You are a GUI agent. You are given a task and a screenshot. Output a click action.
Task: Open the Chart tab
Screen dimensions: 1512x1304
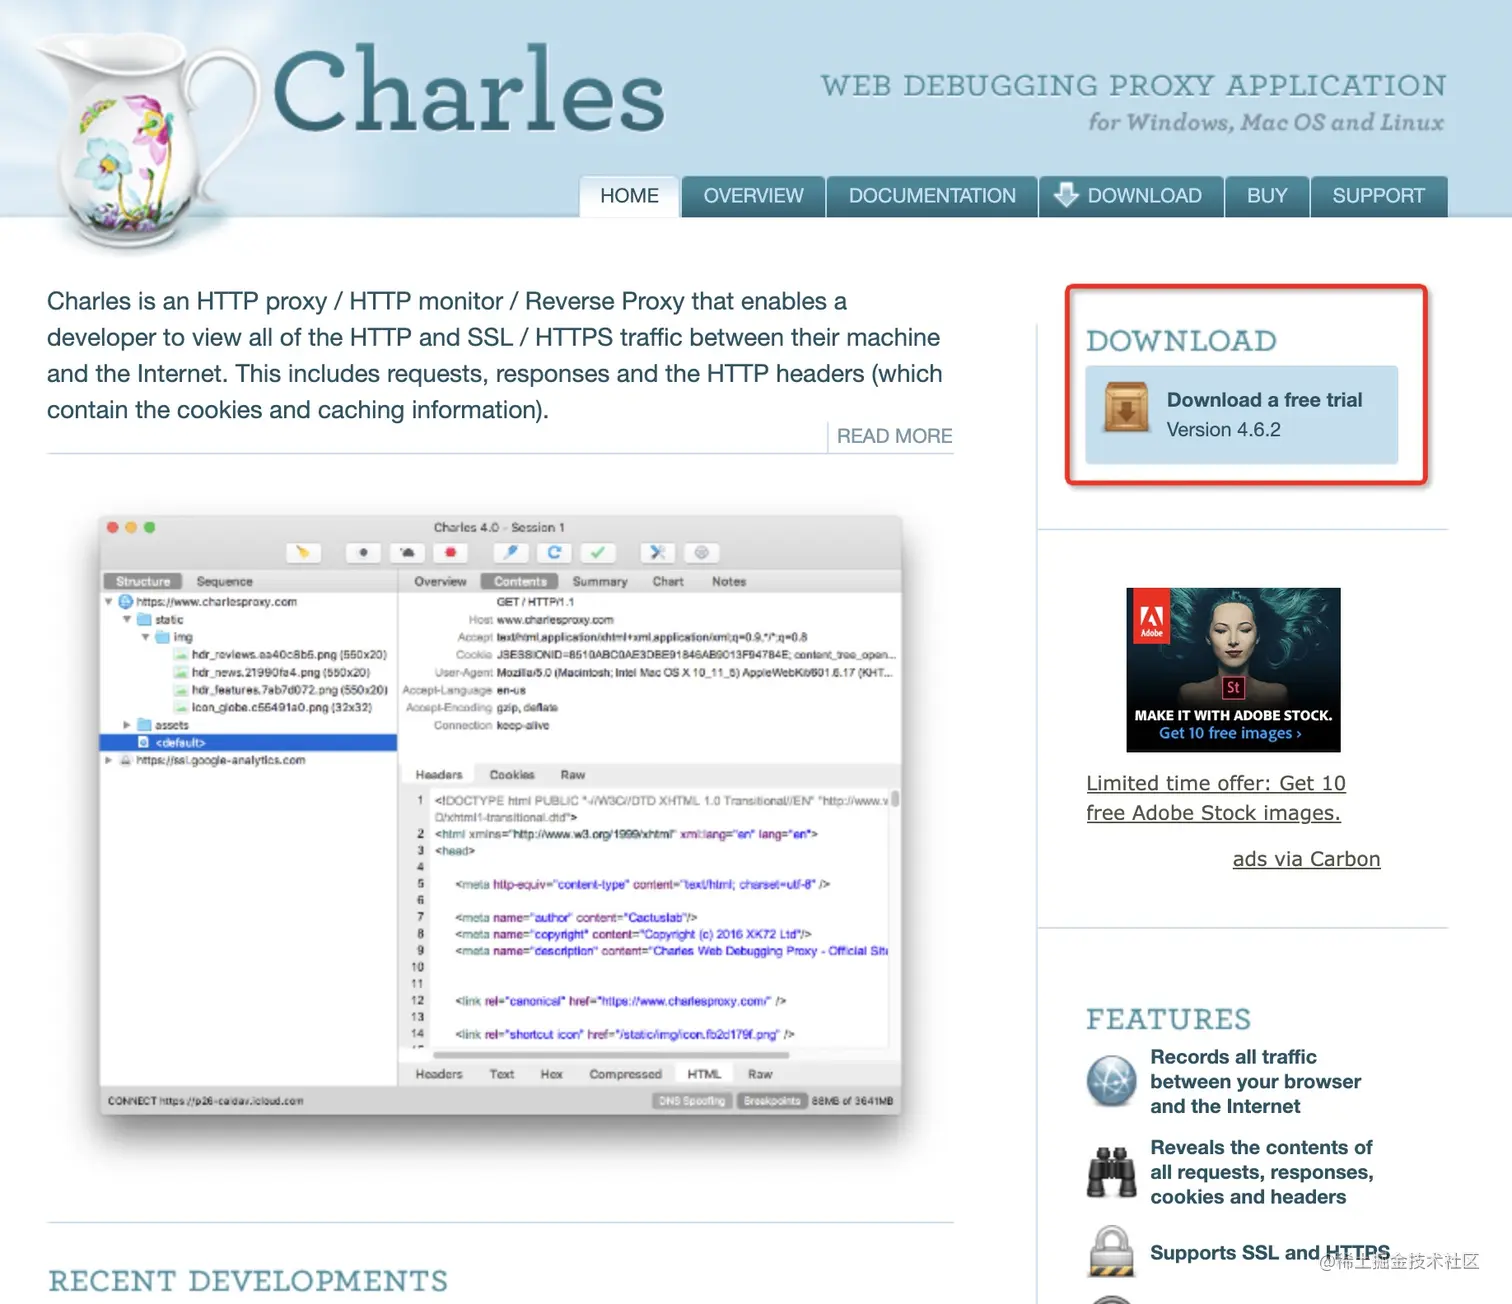(668, 581)
